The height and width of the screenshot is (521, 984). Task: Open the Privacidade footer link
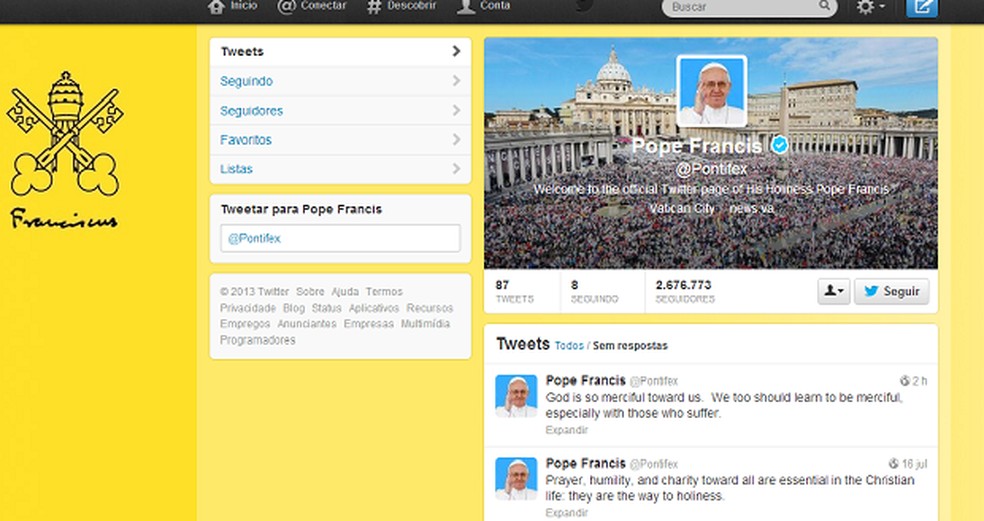pyautogui.click(x=248, y=308)
